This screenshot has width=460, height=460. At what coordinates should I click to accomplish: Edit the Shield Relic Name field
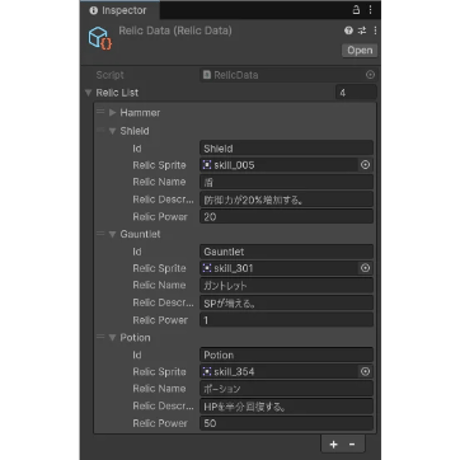pos(286,182)
